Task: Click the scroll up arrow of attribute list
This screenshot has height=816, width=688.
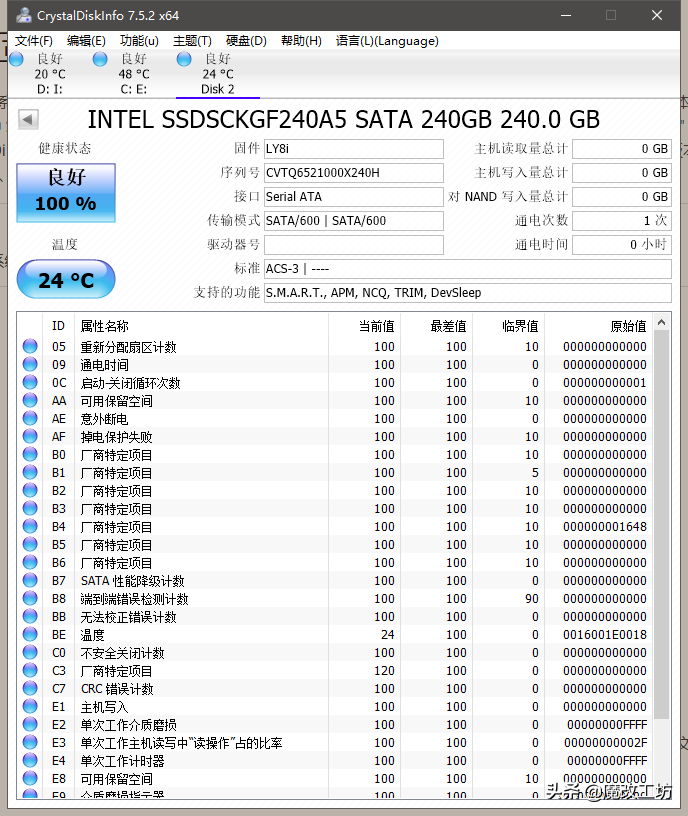Action: (661, 322)
